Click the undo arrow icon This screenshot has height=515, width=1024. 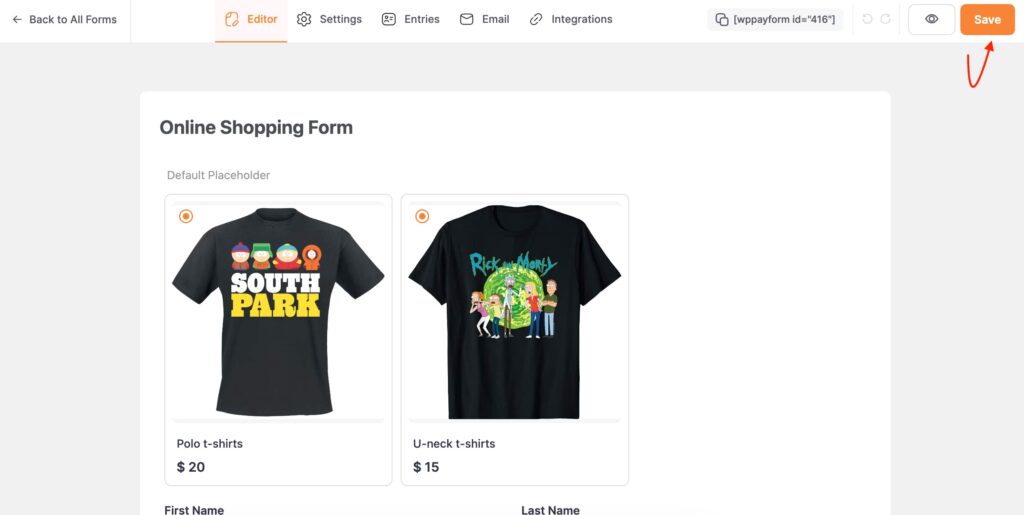pos(867,20)
